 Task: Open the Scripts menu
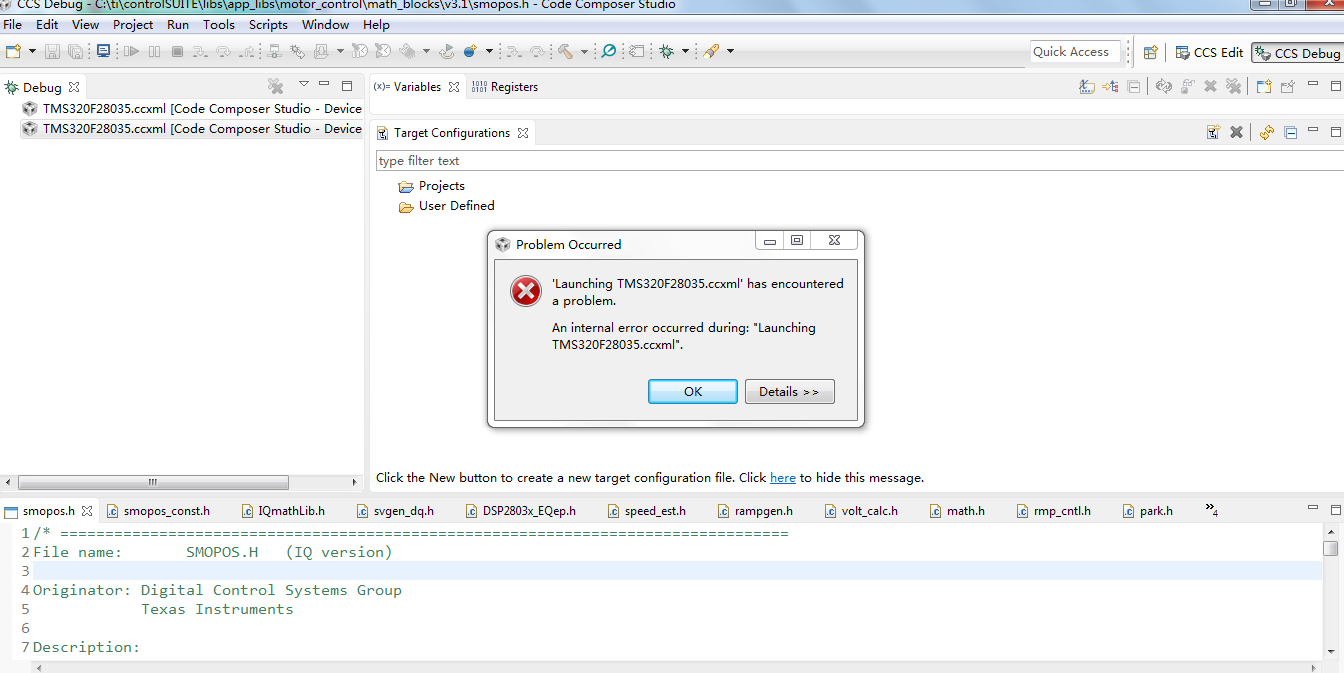268,24
